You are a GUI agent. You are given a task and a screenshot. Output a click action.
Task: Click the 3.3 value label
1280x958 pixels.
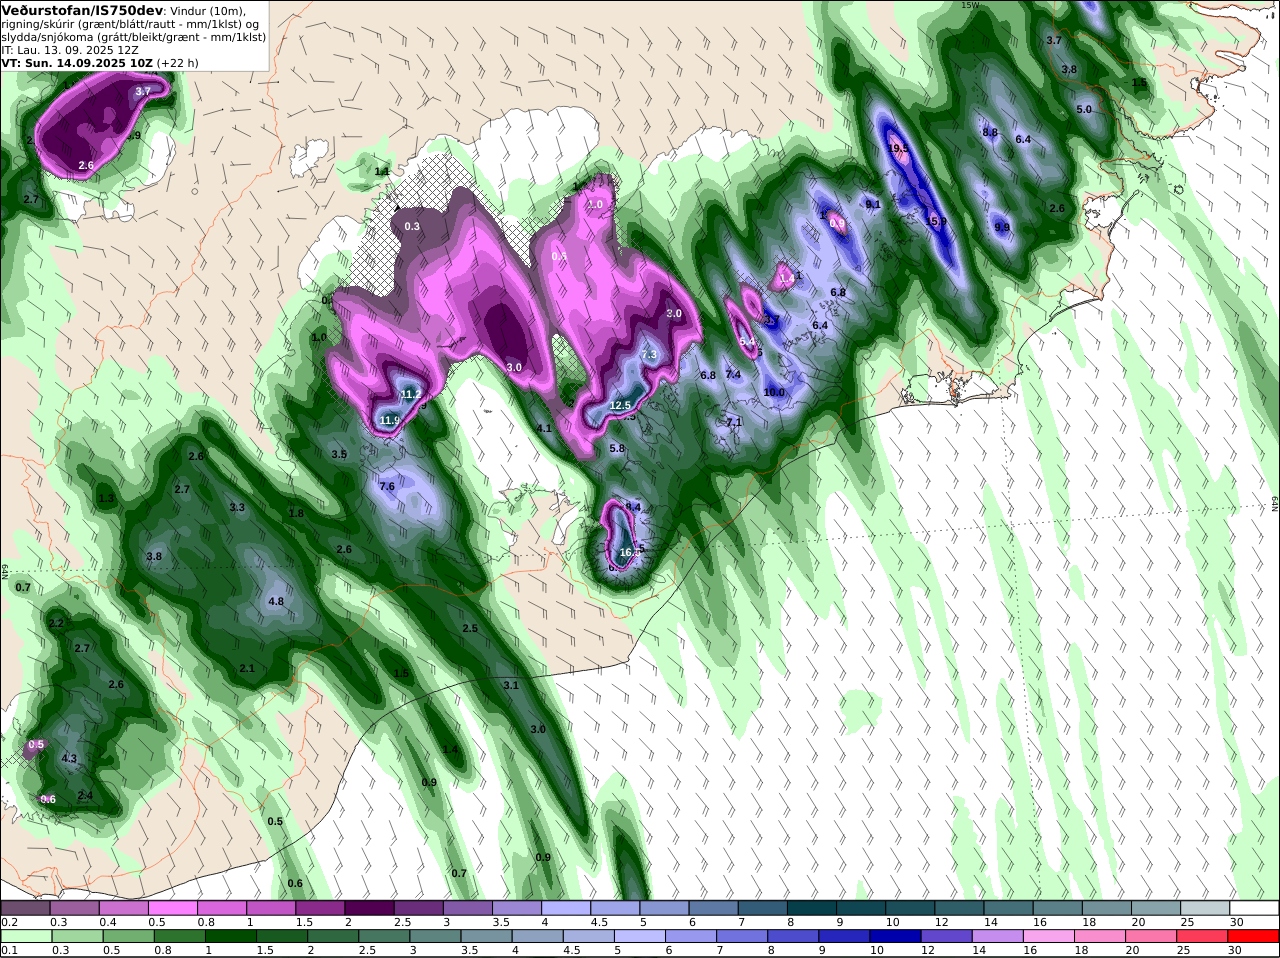[237, 508]
